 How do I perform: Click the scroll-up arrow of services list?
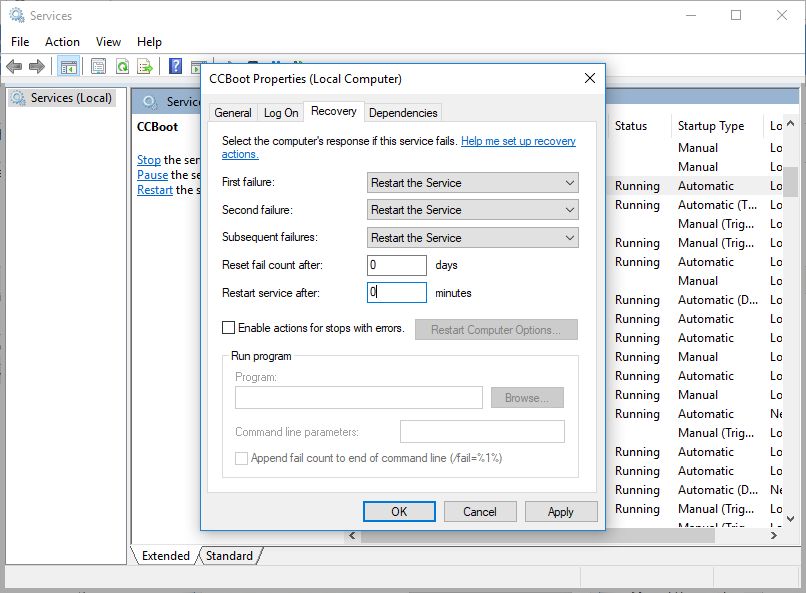(x=790, y=123)
